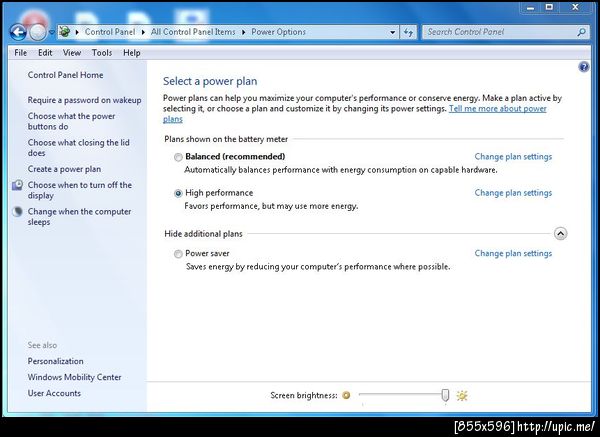Open the View menu
Screen dimensions: 600x437
72,53
